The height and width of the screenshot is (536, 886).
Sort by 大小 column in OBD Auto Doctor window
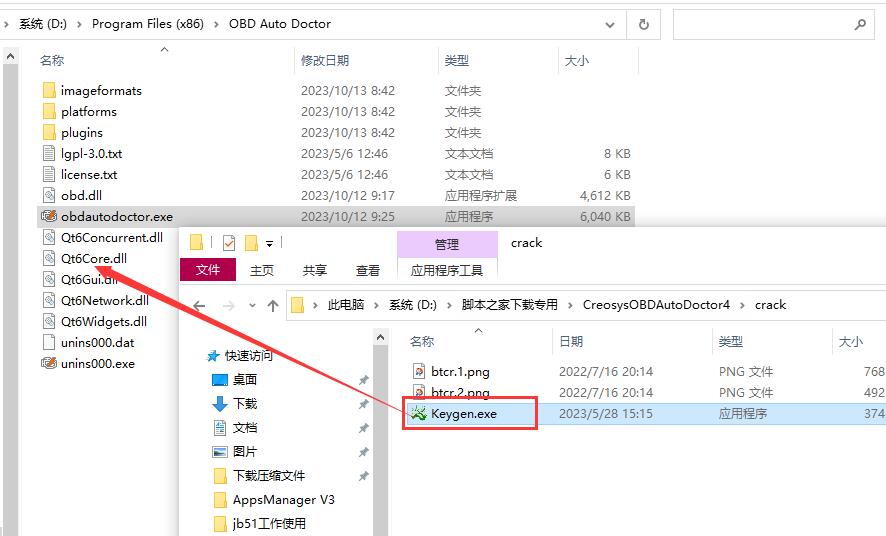577,60
